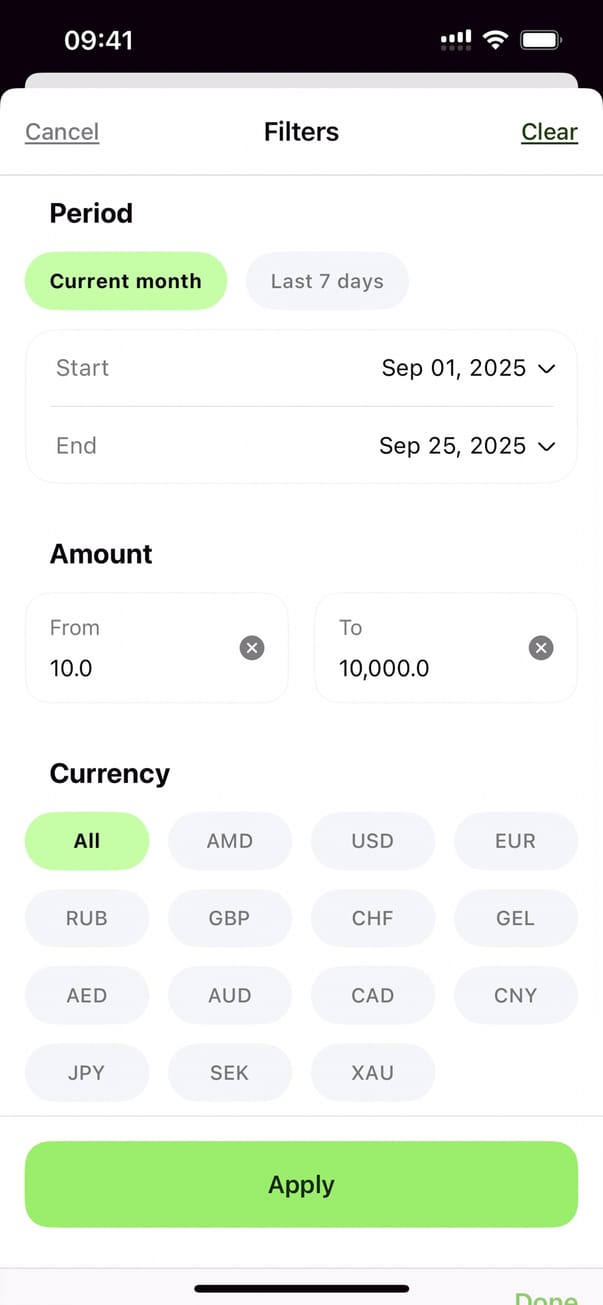Choose the USD currency chip
This screenshot has width=603, height=1305.
(372, 841)
